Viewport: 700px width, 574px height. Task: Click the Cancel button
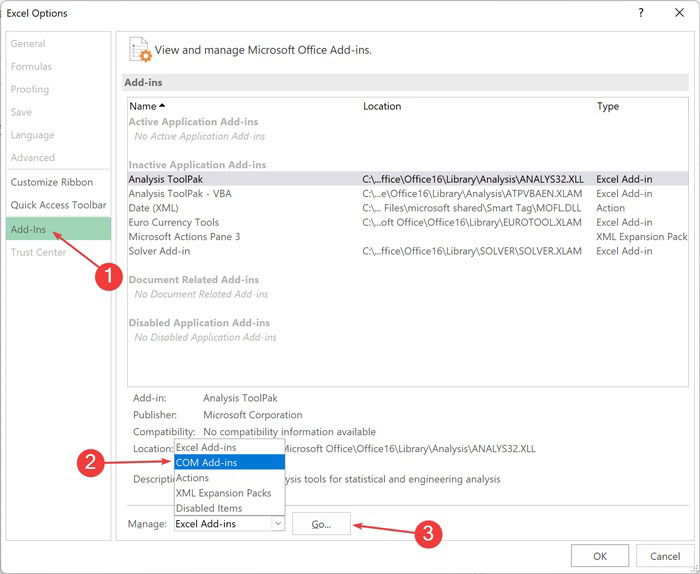(x=665, y=556)
